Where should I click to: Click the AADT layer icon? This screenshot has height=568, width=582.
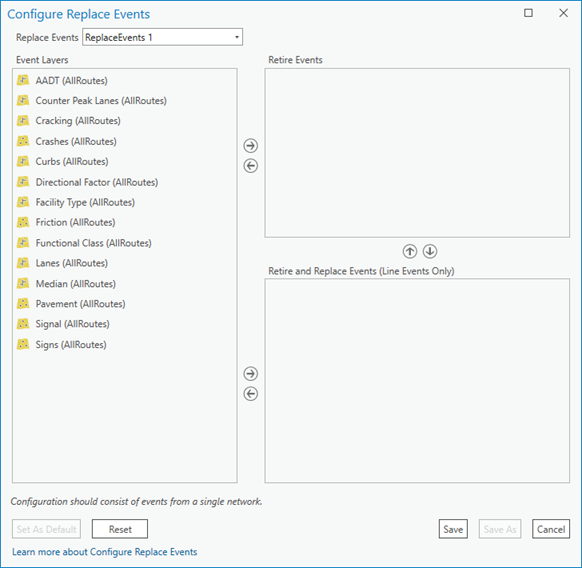23,80
